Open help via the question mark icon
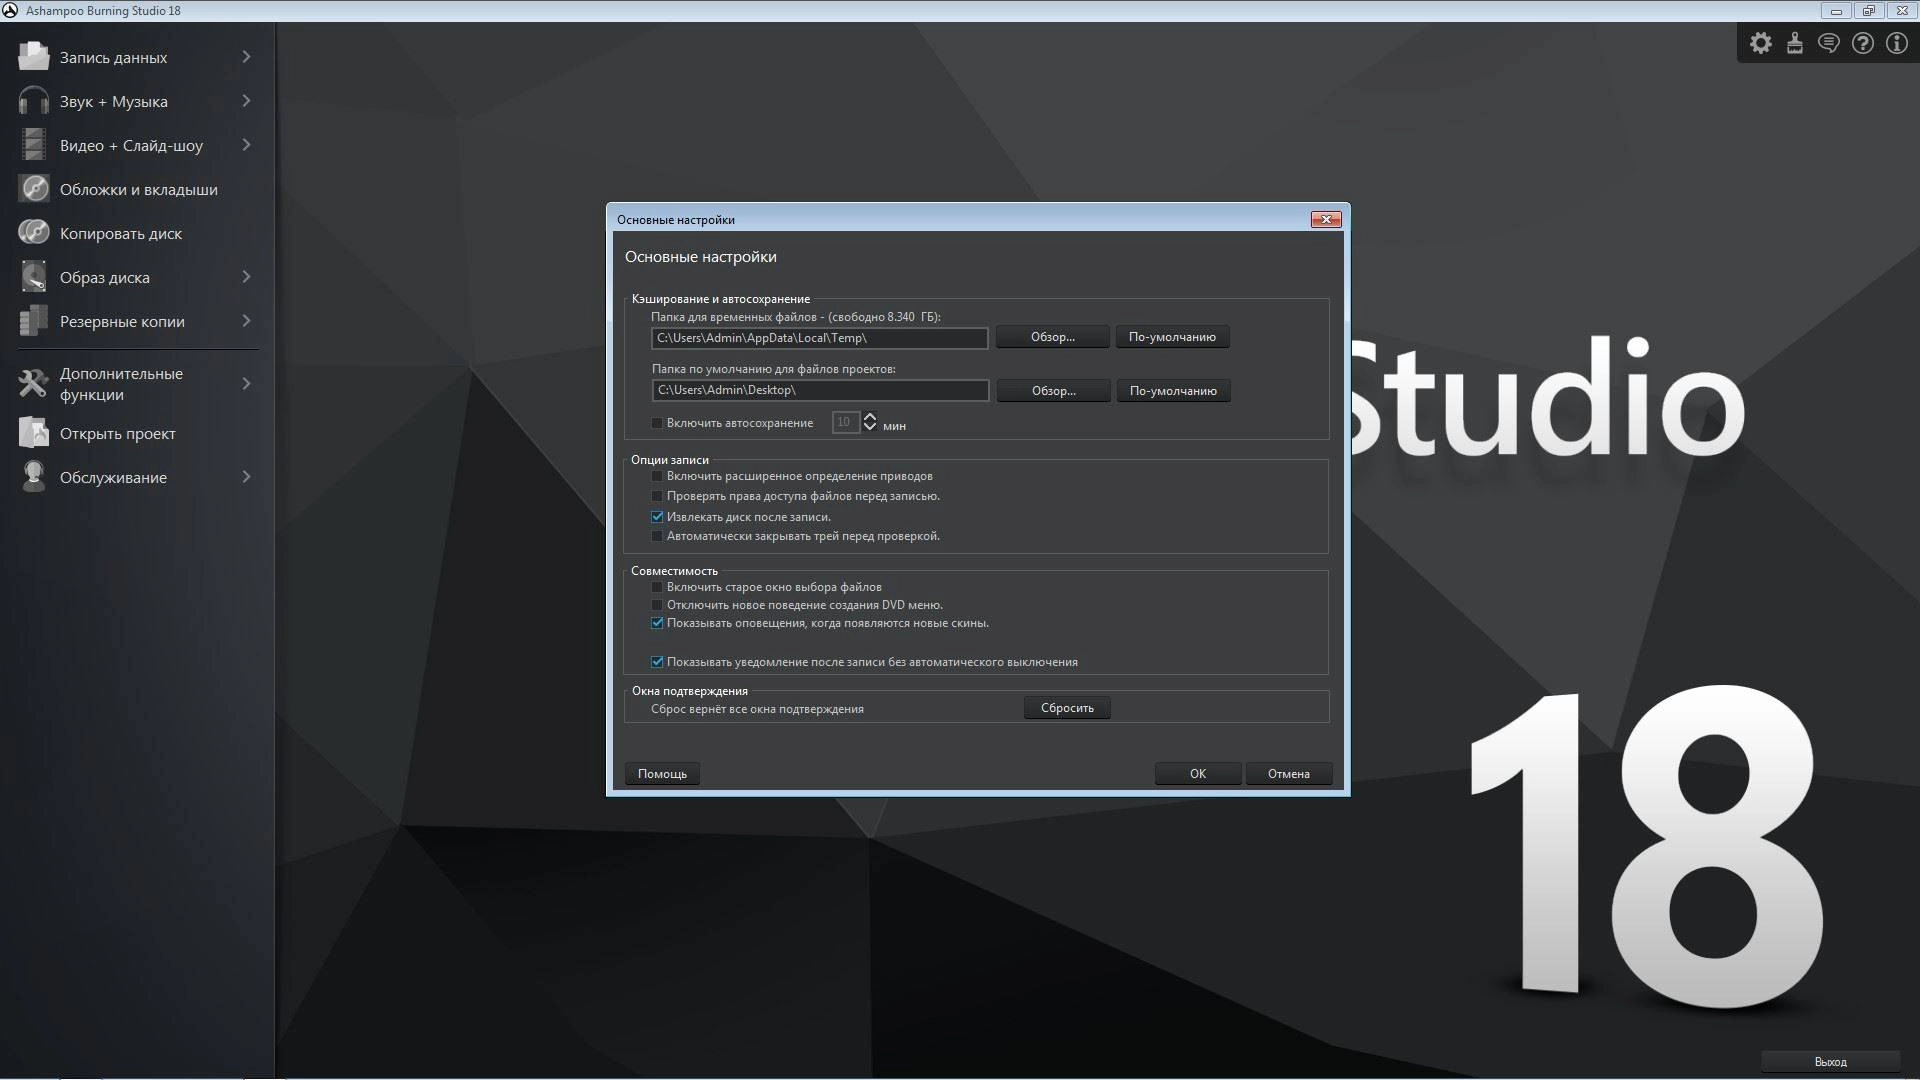Screen dimensions: 1920x1080 pos(1863,43)
